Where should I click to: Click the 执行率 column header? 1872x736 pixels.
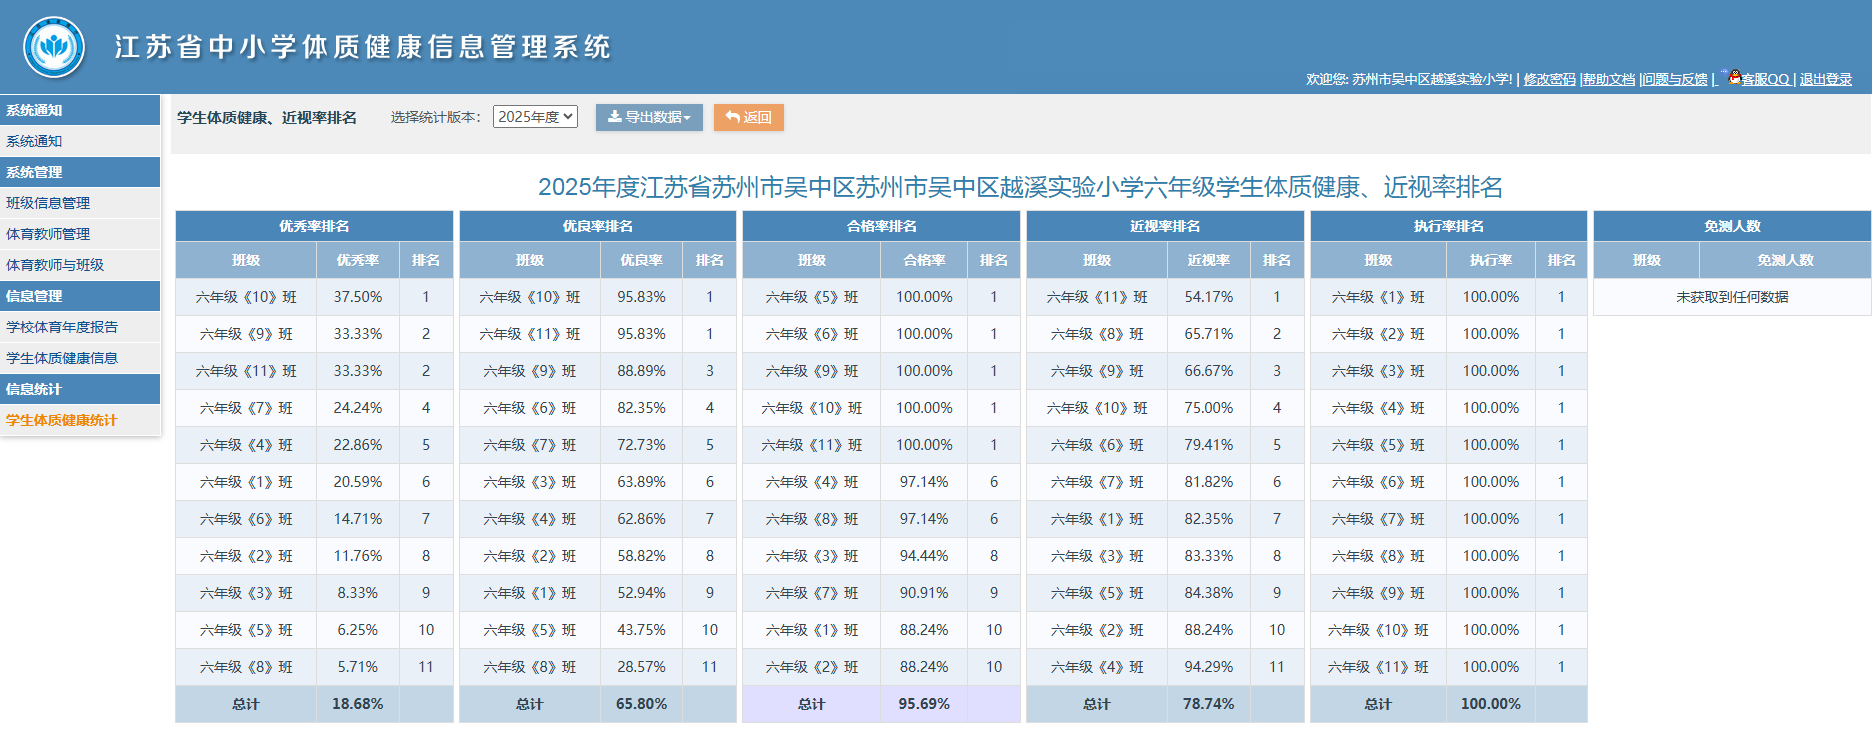point(1491,260)
